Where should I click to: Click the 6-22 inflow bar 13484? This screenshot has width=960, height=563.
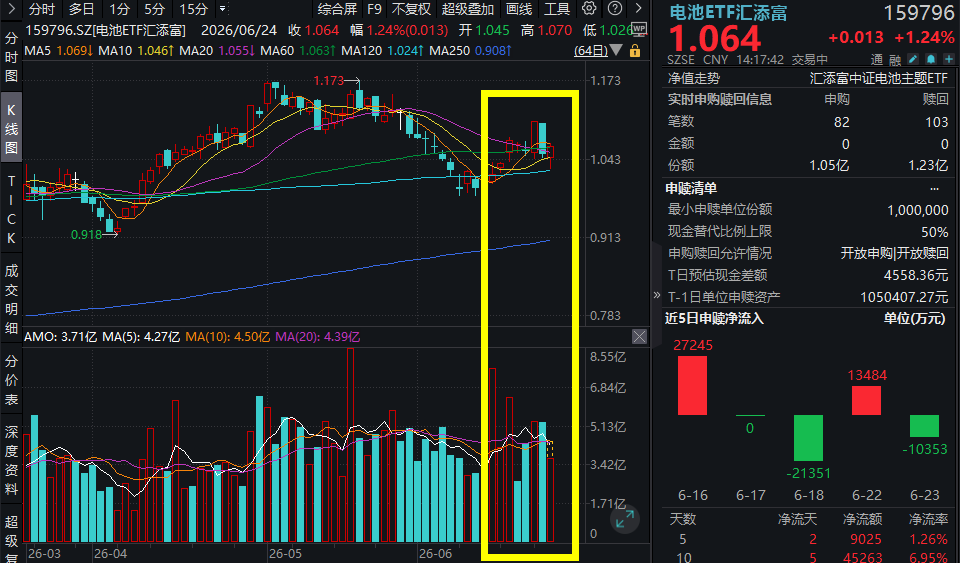pyautogui.click(x=866, y=400)
